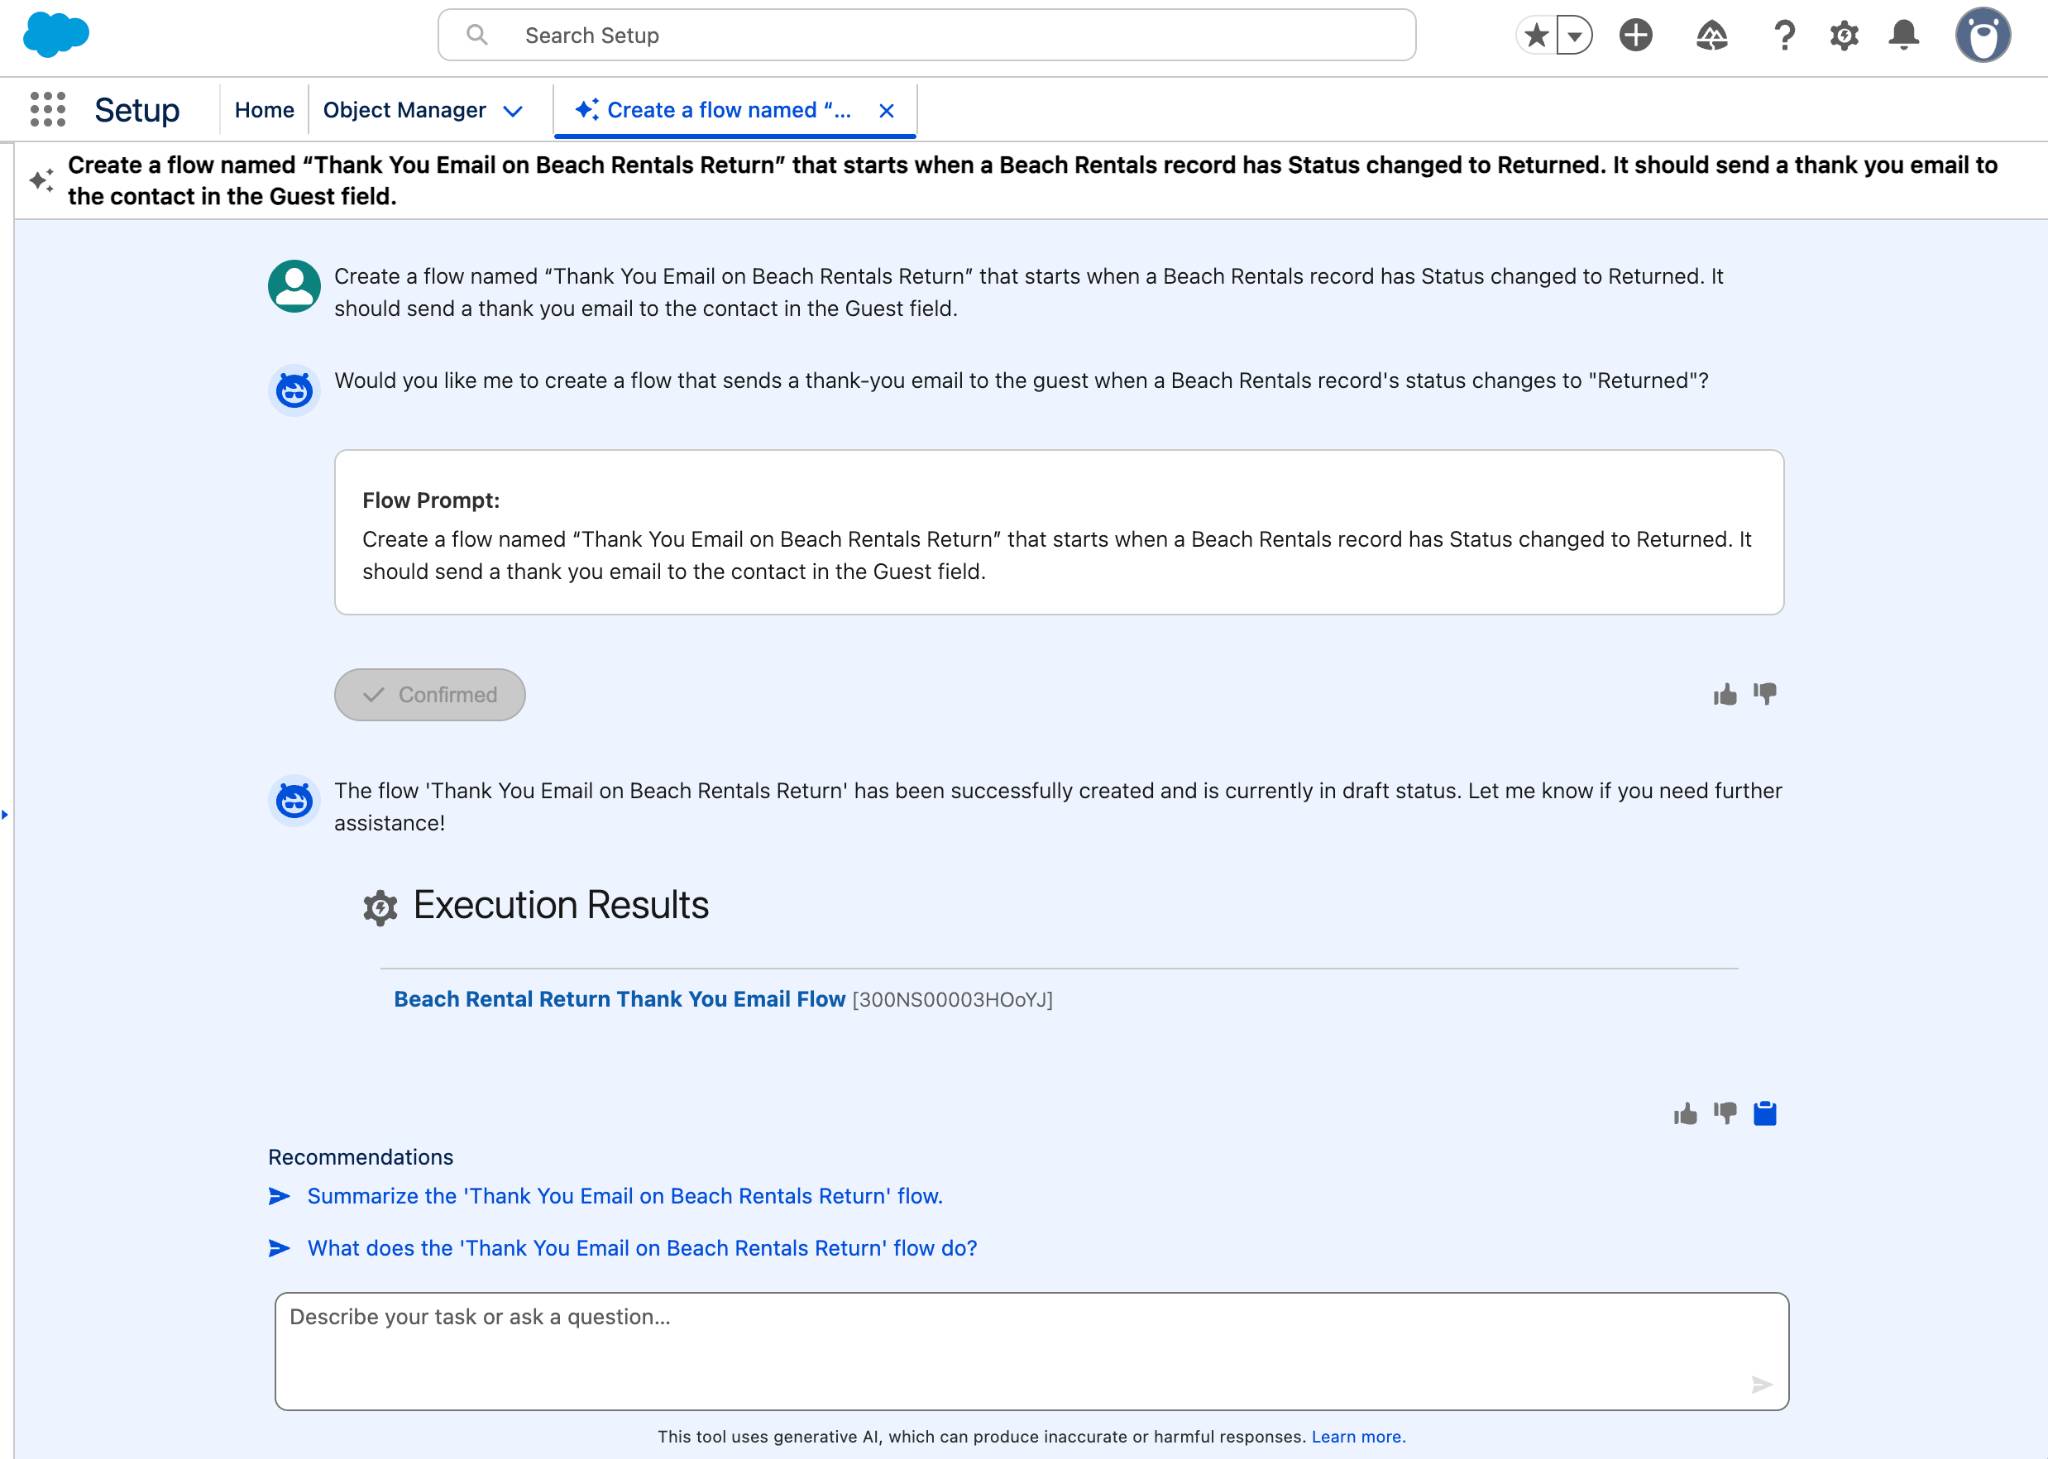Click the green user avatar in chat
The image size is (2048, 1459).
294,286
